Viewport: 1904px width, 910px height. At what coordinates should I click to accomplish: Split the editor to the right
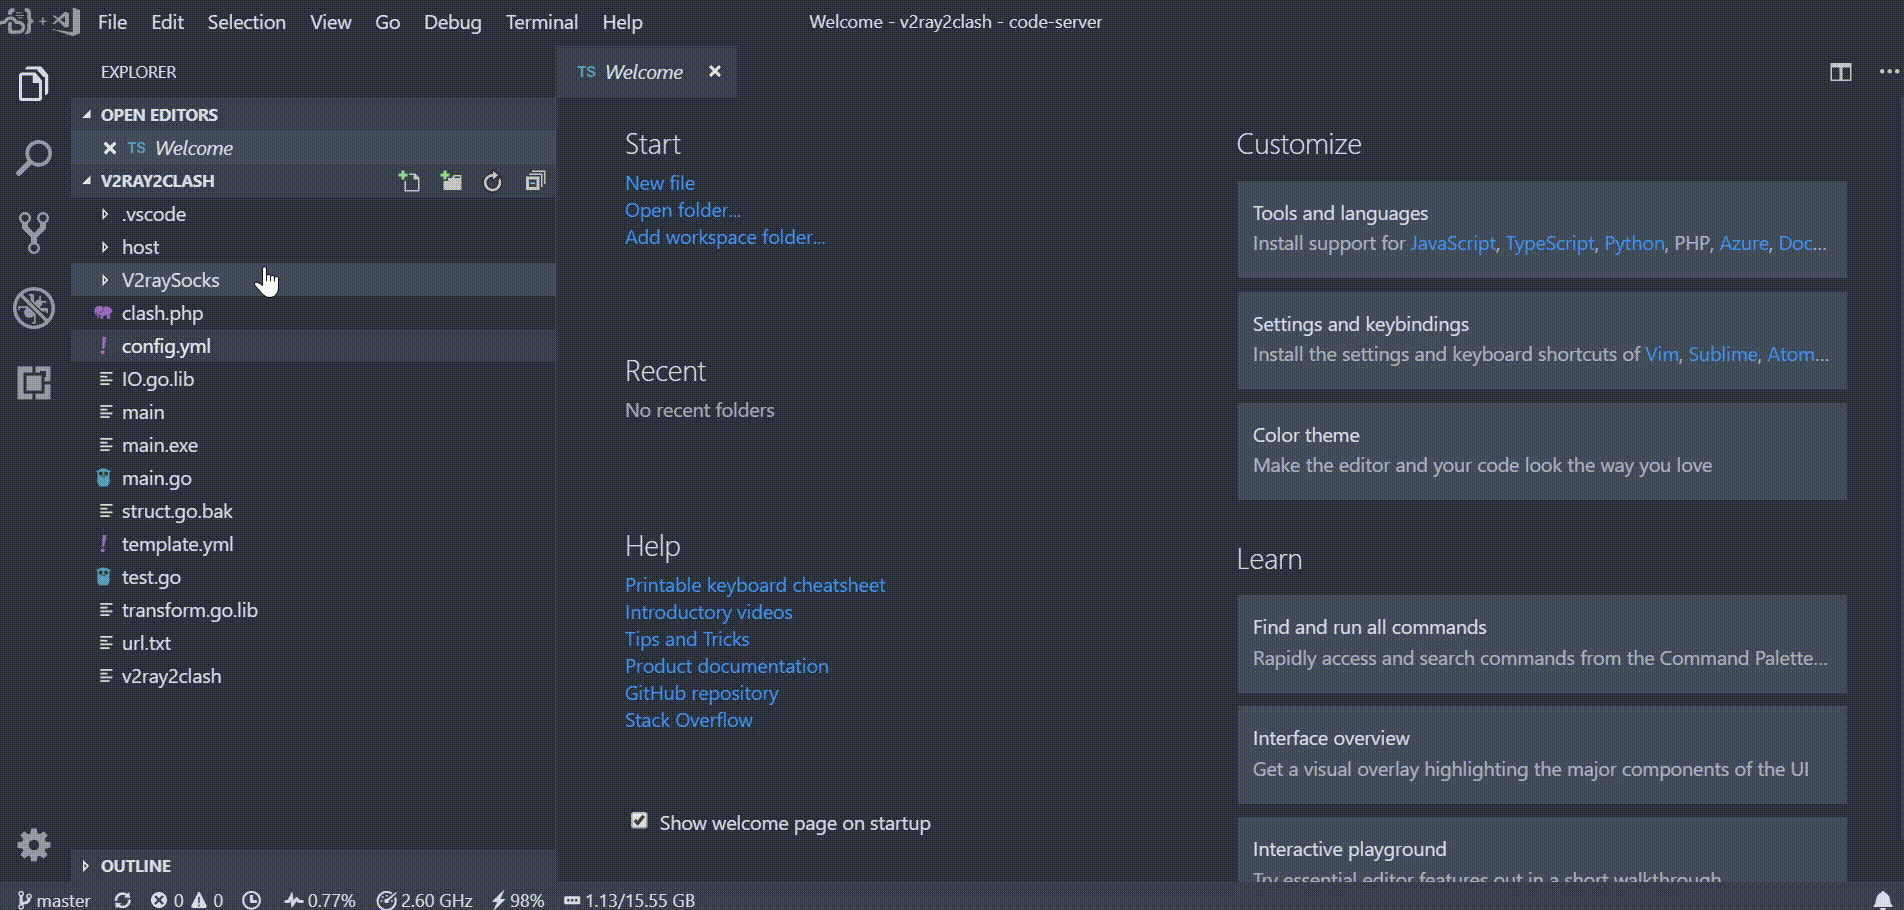coord(1841,72)
